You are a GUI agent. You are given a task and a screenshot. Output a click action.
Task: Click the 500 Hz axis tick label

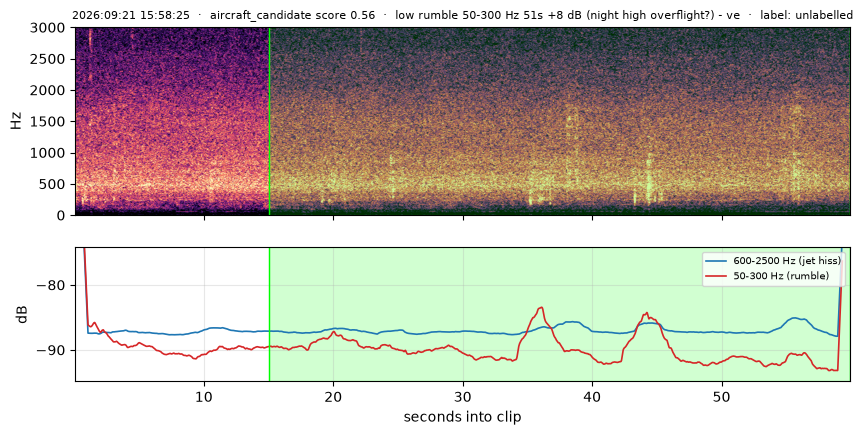point(51,184)
